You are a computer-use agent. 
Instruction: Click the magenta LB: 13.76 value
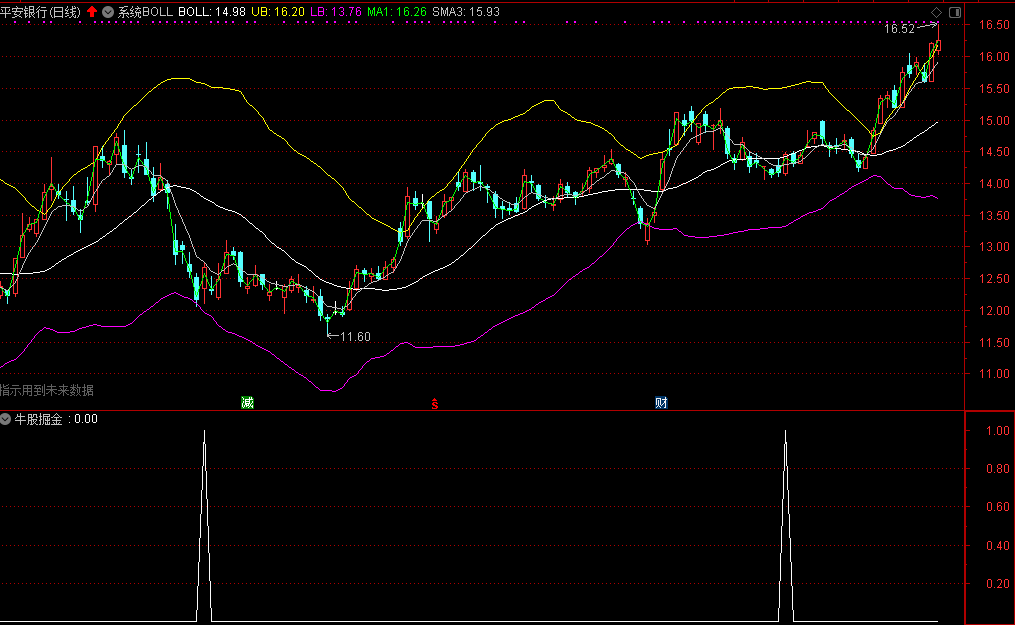pos(335,12)
